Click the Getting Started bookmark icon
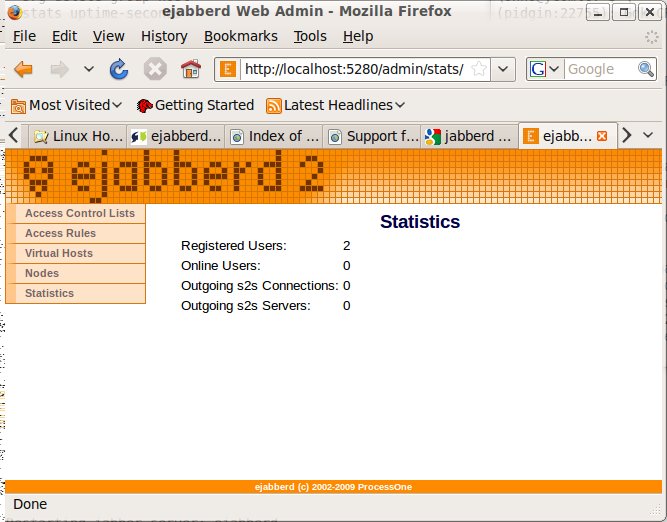 click(x=144, y=106)
